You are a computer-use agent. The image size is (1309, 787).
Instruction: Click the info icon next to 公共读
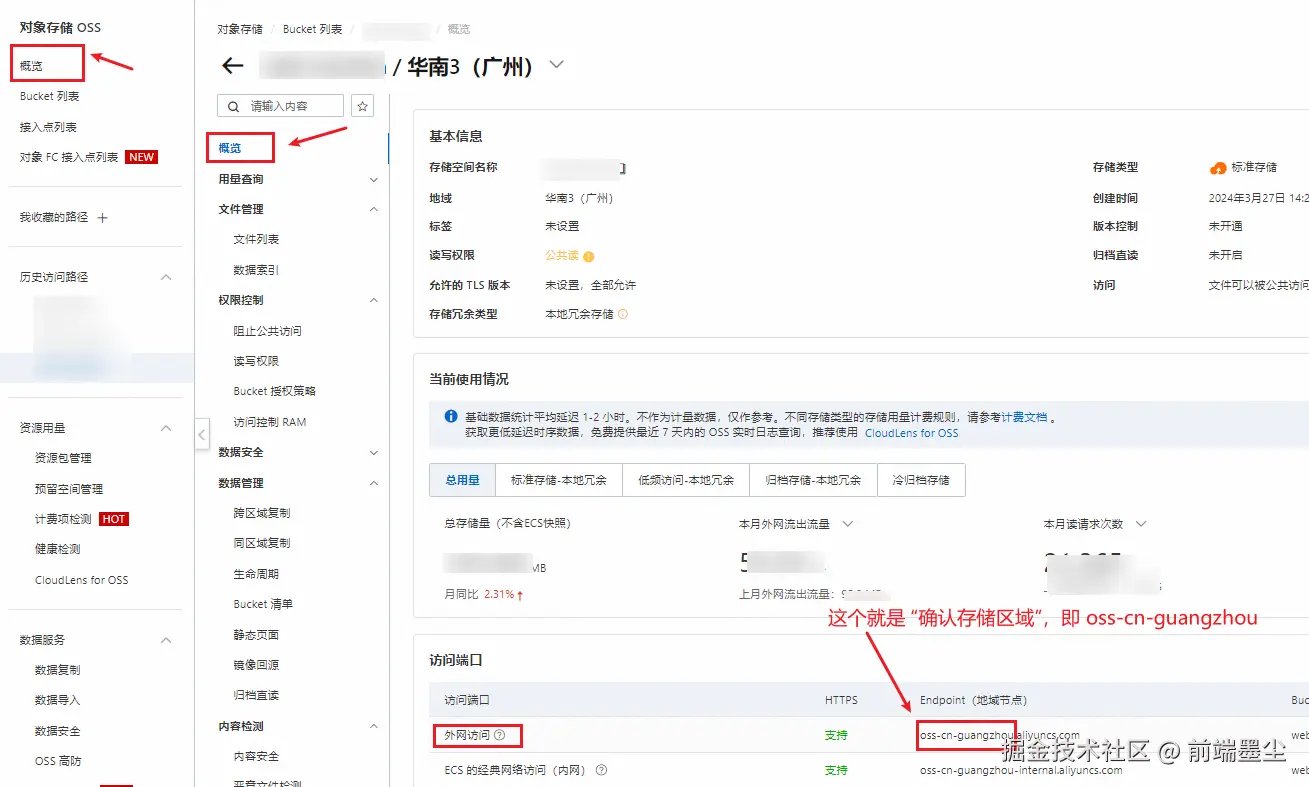point(588,256)
